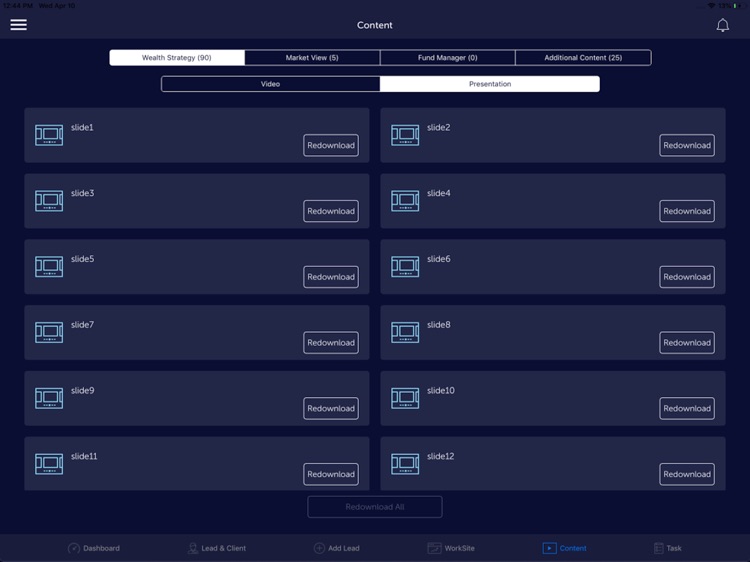The width and height of the screenshot is (750, 562).
Task: Check battery indicator in status bar
Action: pos(737,5)
